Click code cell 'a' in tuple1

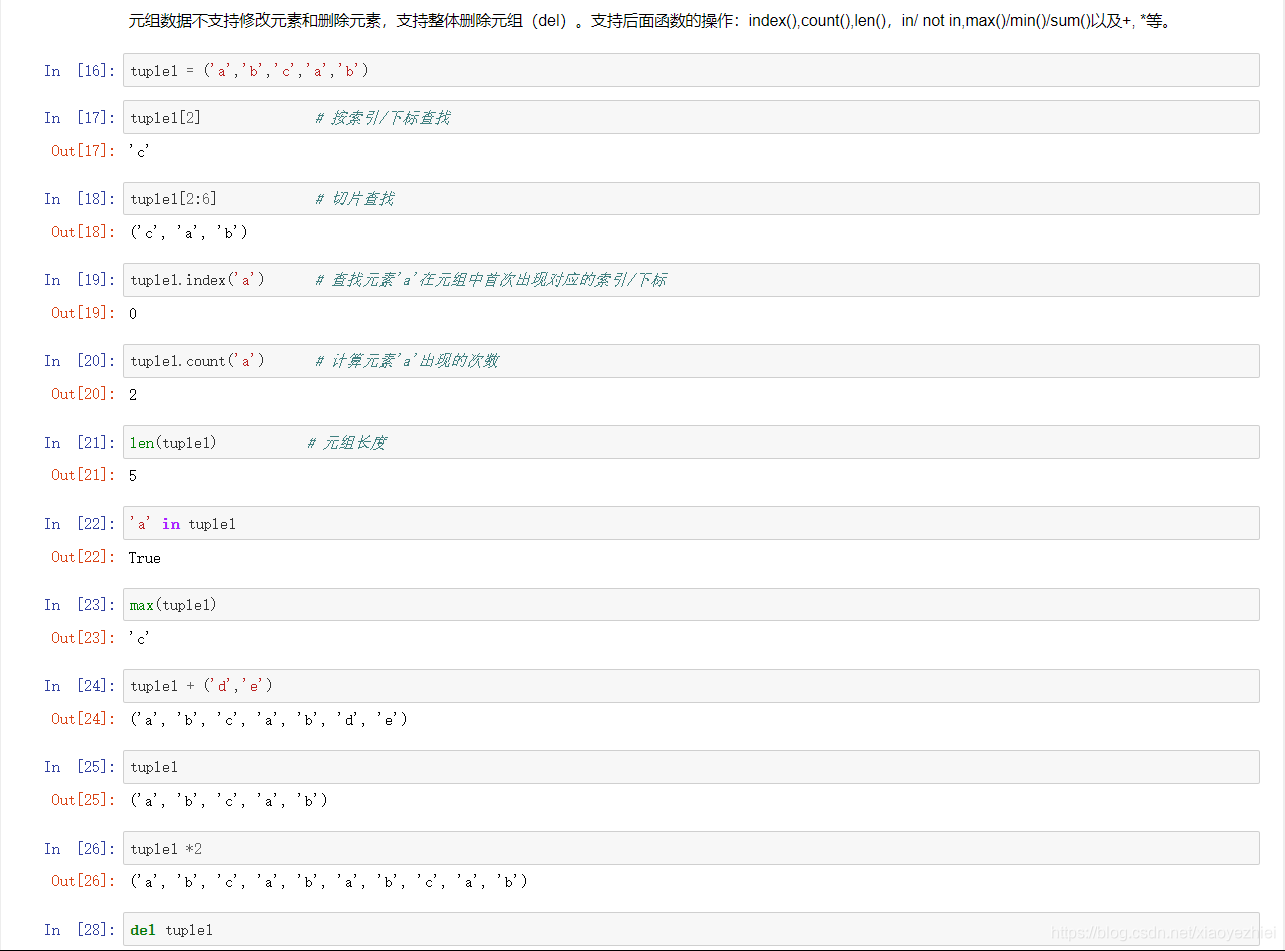(691, 523)
